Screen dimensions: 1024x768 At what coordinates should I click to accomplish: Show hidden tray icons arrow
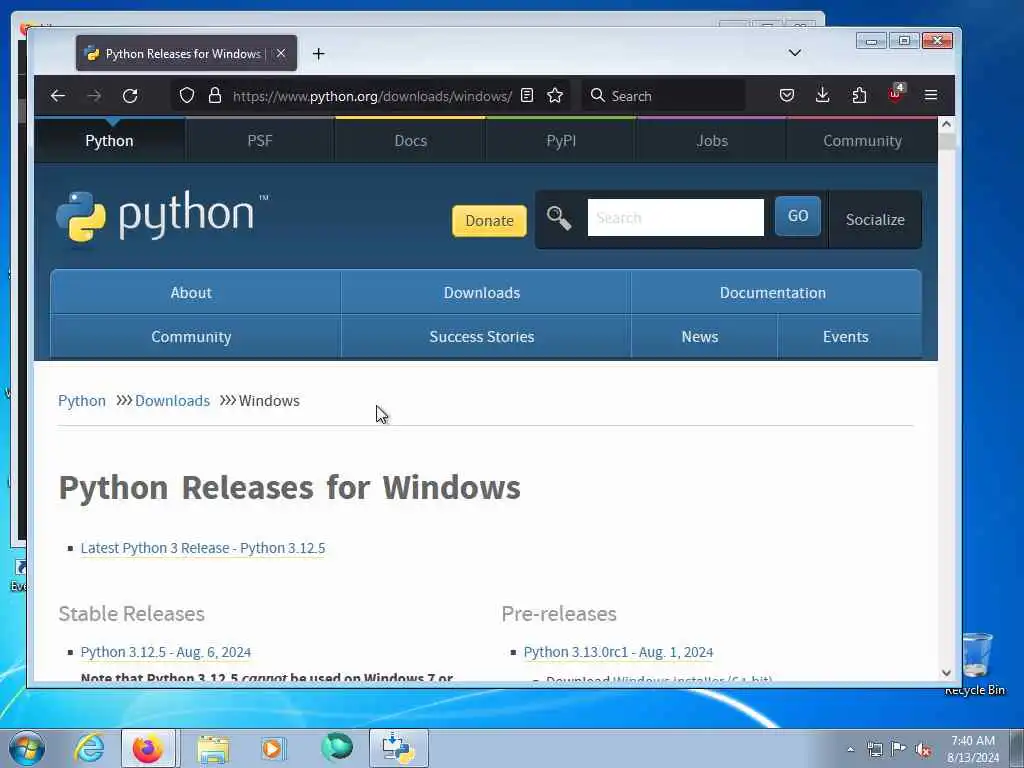850,749
